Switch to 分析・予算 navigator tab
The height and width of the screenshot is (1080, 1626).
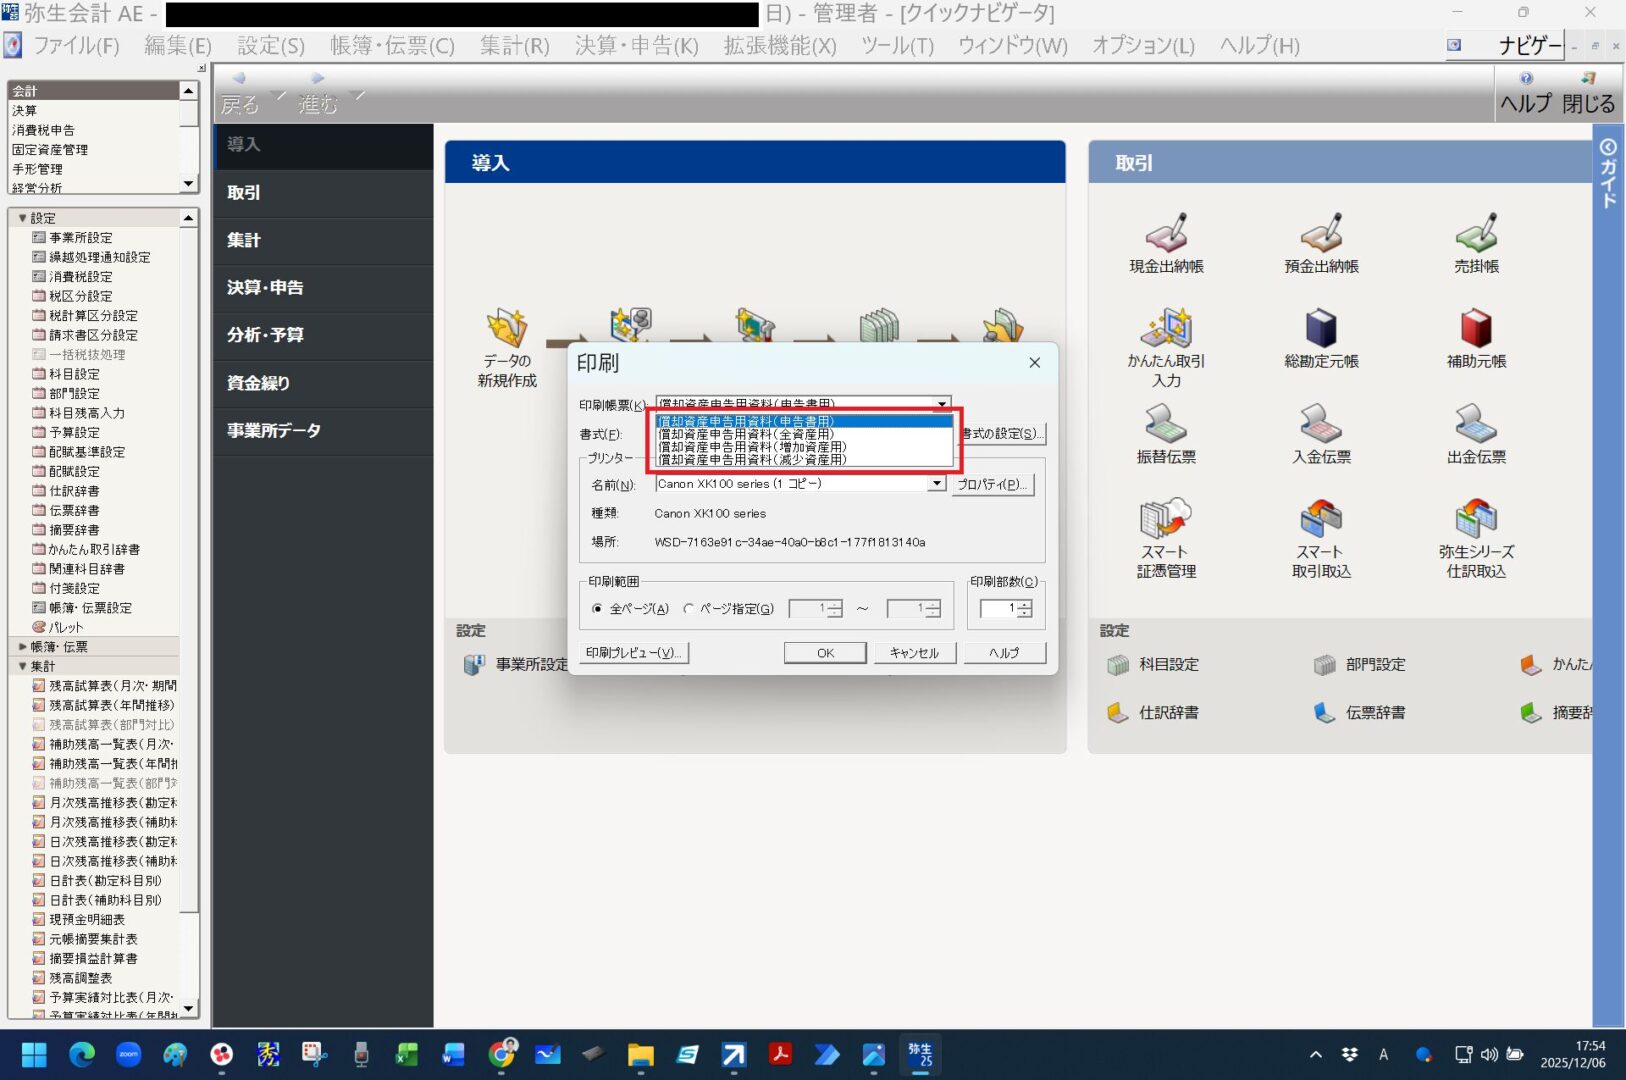(265, 335)
